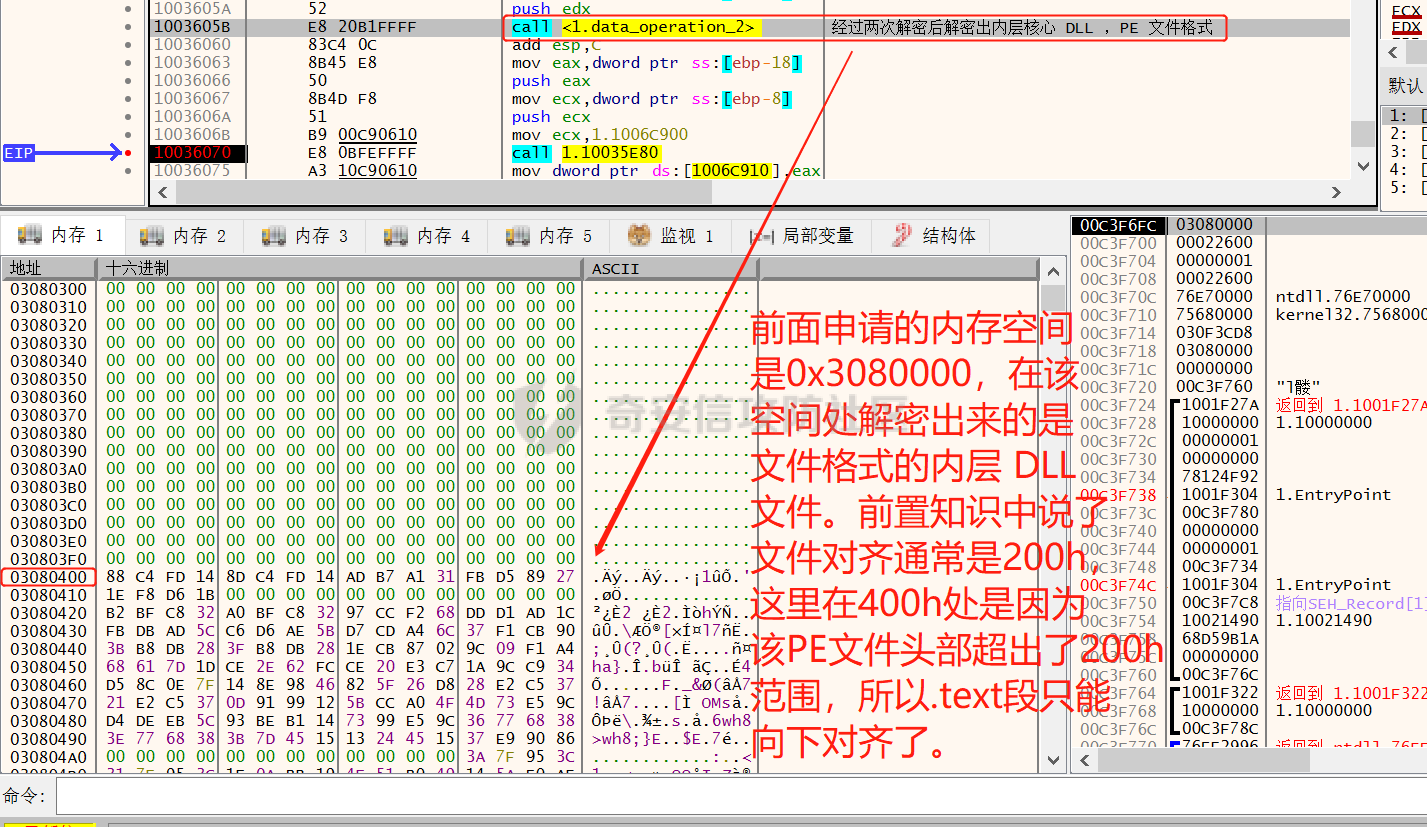Select the mov dword ptr ds:[1006C910],eax line
This screenshot has height=827, width=1427.
pyautogui.click(x=666, y=171)
